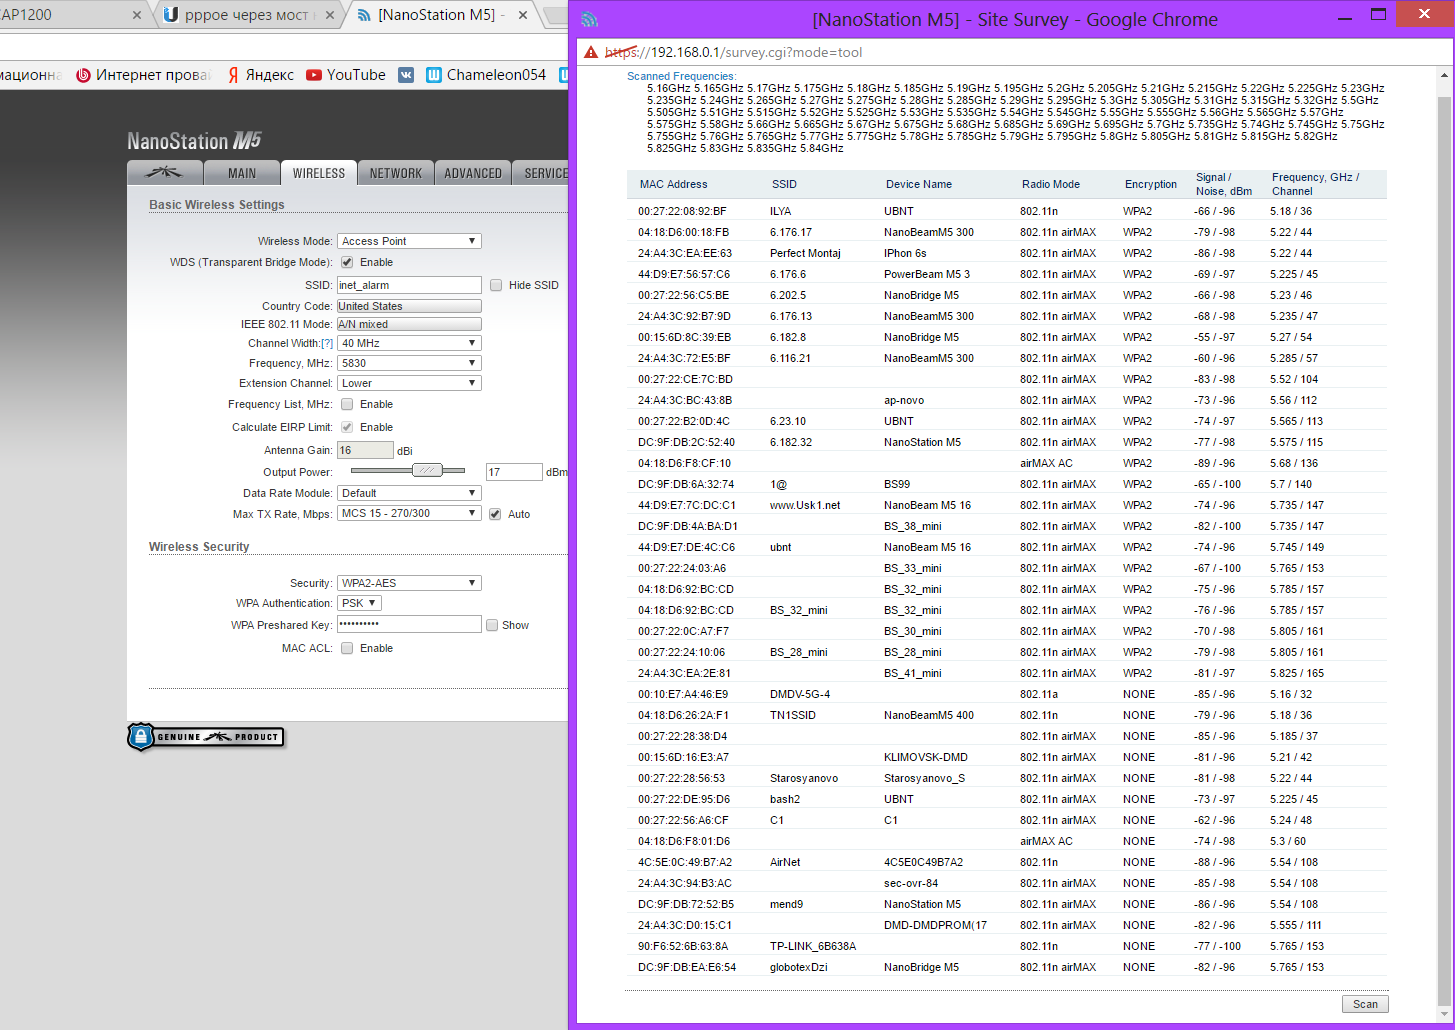
Task: Click the Site Survey scrollbar down arrow
Action: [x=1444, y=1014]
